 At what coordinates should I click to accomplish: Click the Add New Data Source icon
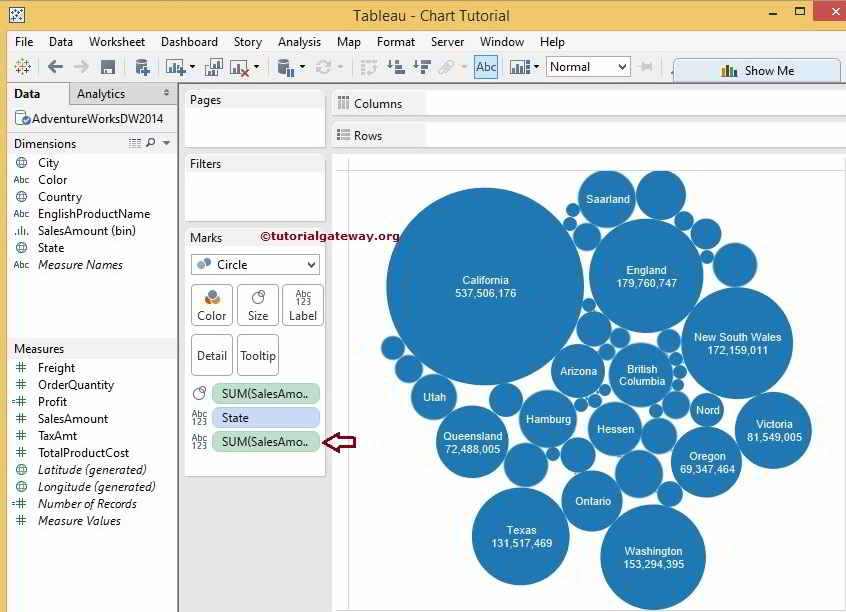click(142, 67)
